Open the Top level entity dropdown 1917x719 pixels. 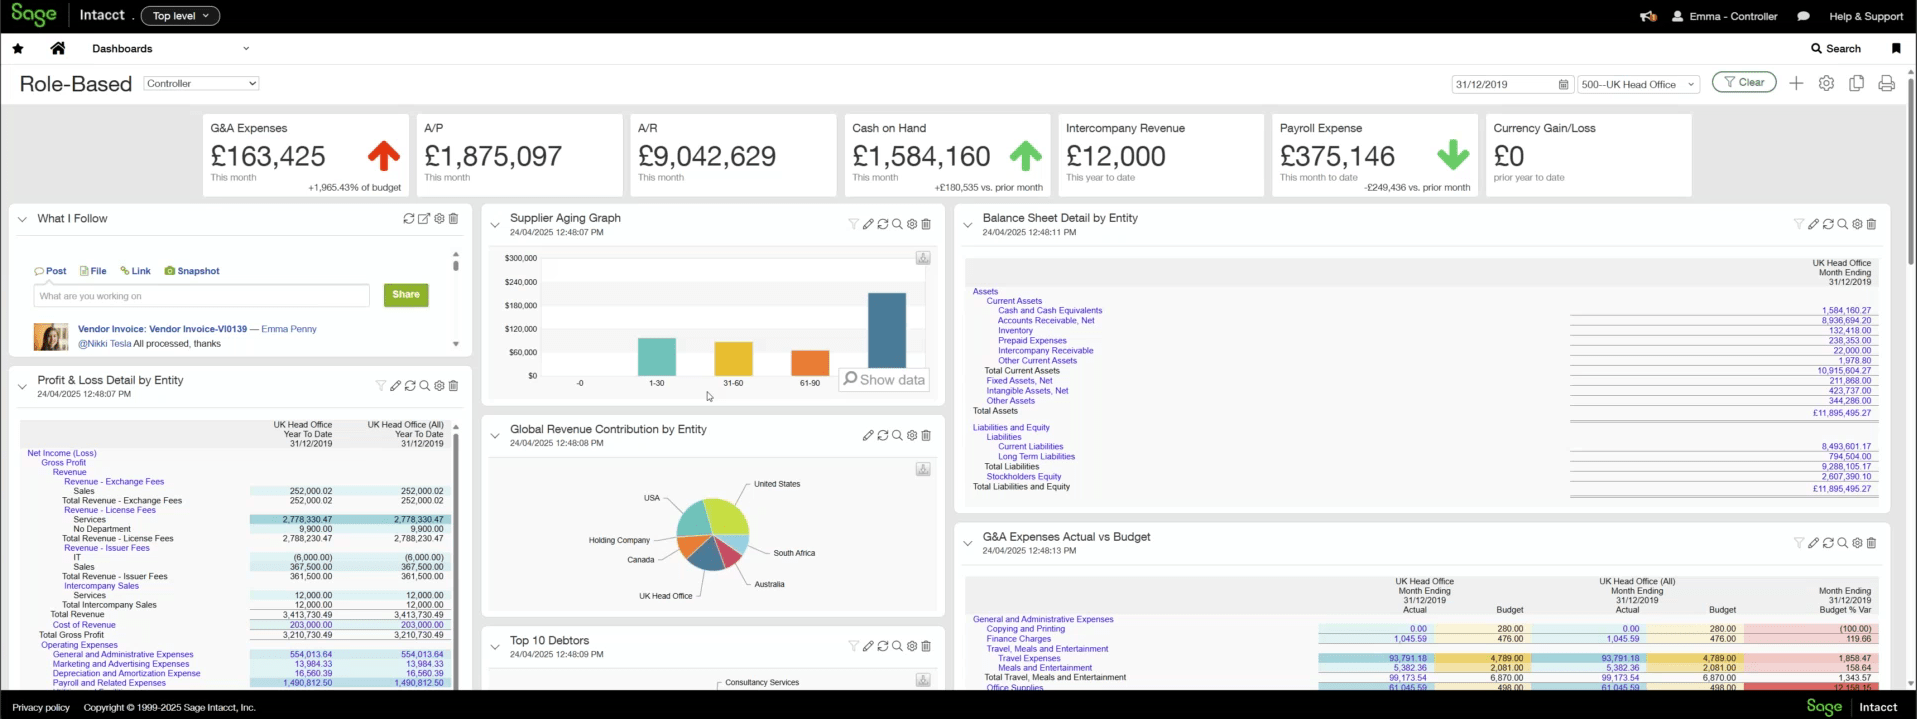pyautogui.click(x=180, y=16)
